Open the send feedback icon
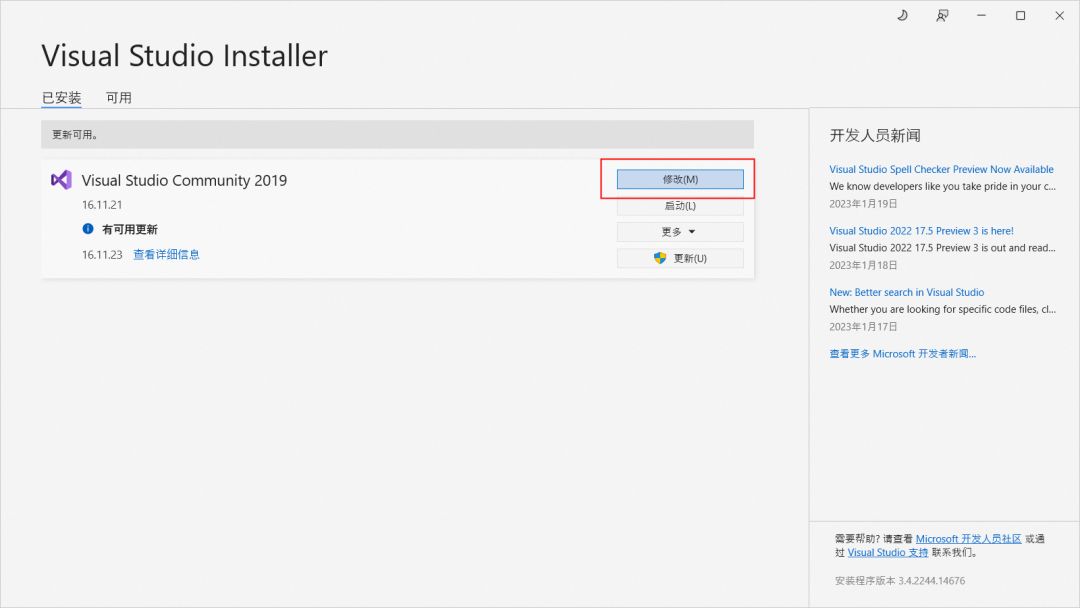This screenshot has width=1080, height=608. pyautogui.click(x=942, y=15)
